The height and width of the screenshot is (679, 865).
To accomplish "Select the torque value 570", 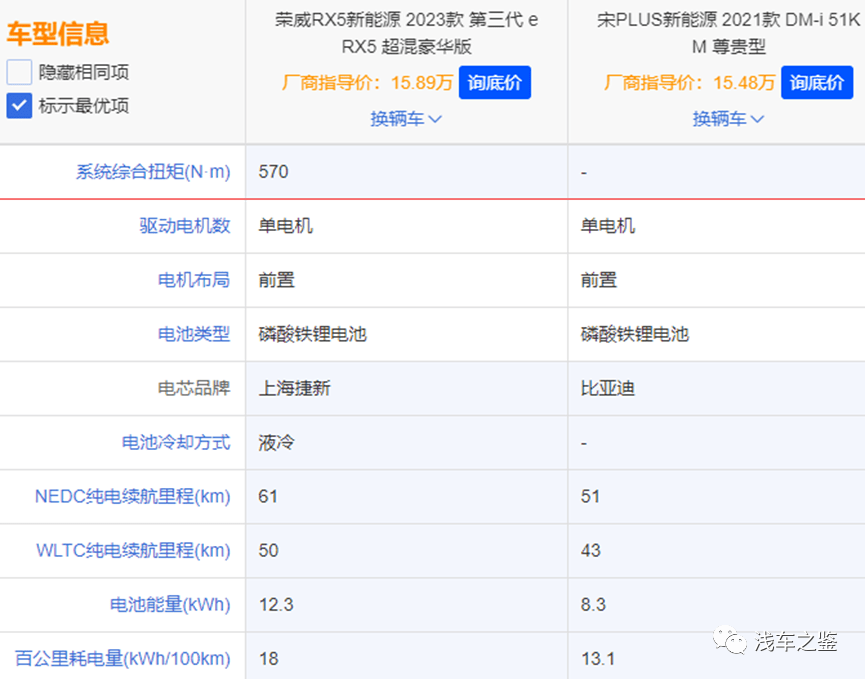I will [x=273, y=172].
